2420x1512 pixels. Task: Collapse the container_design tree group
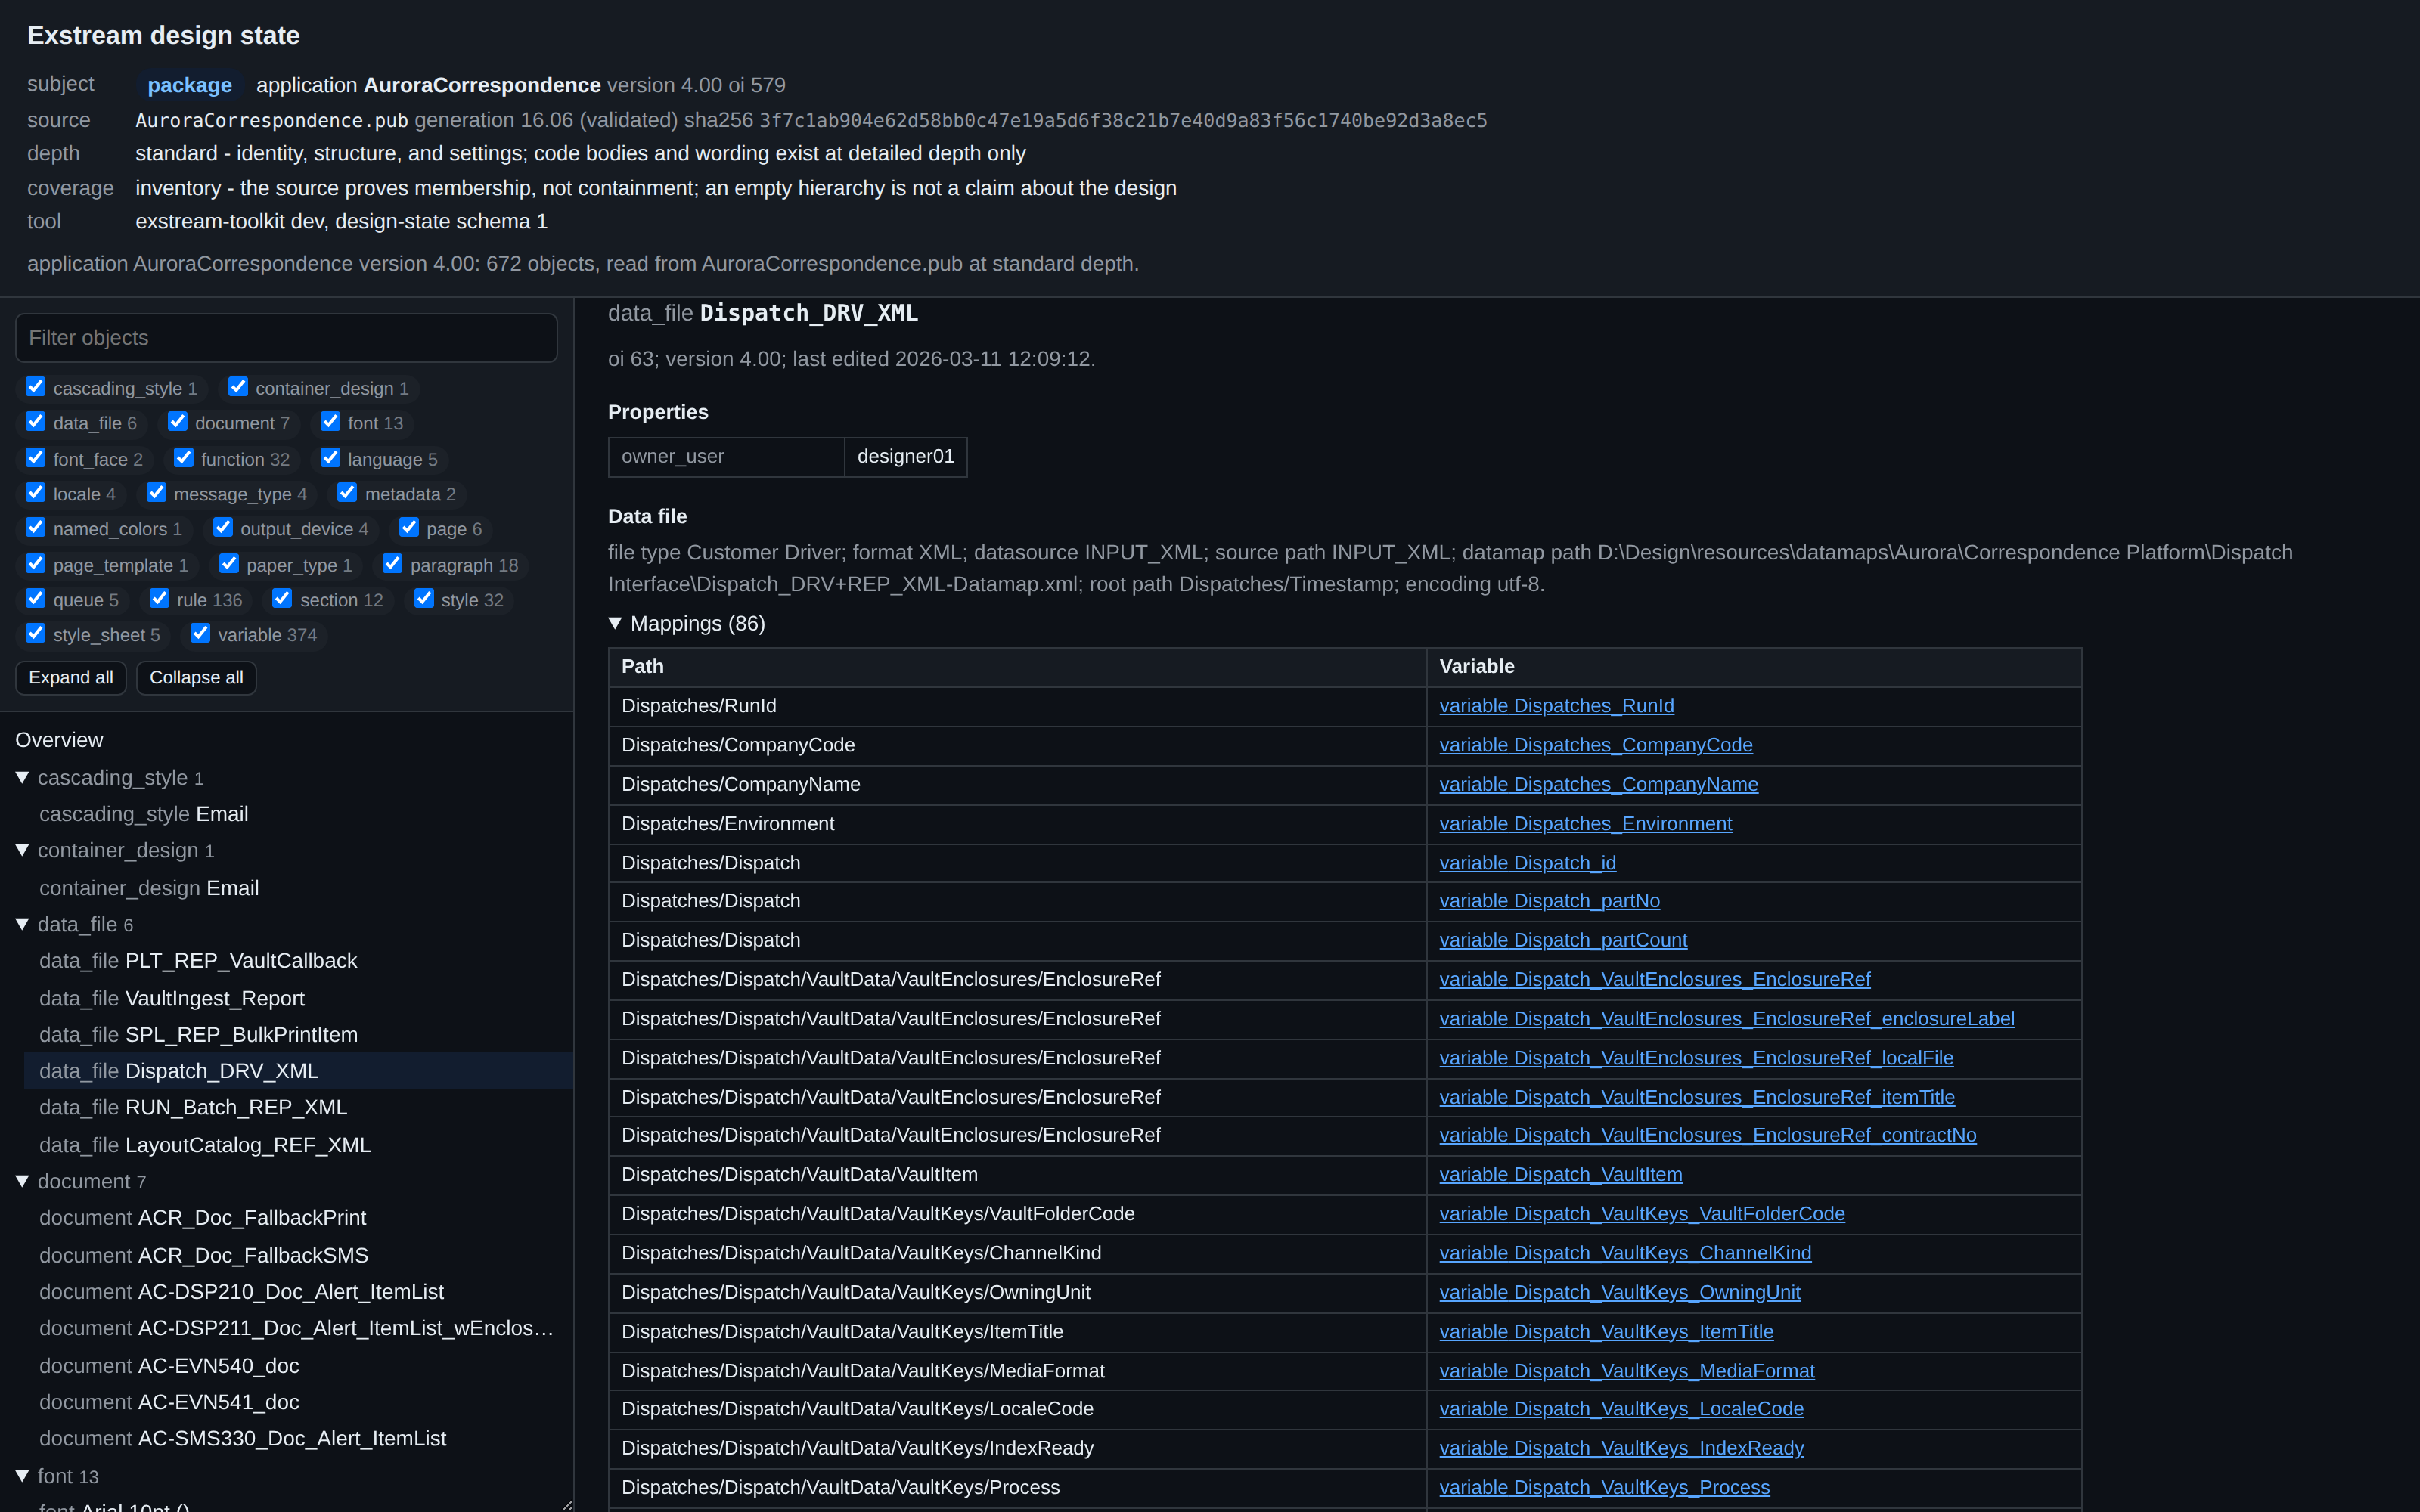(x=22, y=851)
